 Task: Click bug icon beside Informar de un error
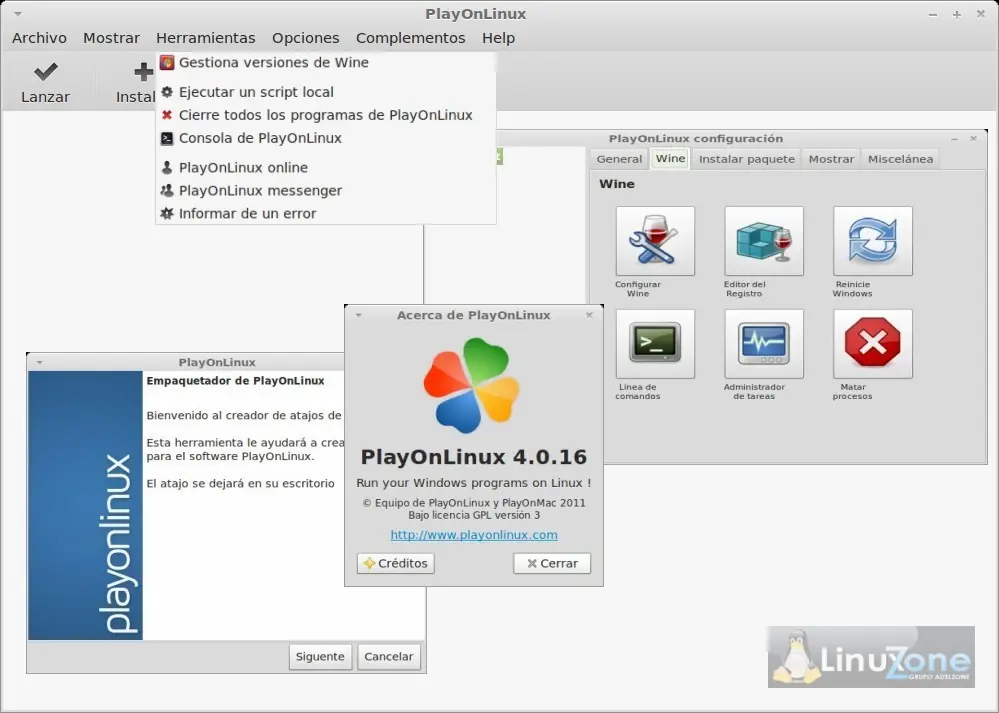[x=167, y=213]
